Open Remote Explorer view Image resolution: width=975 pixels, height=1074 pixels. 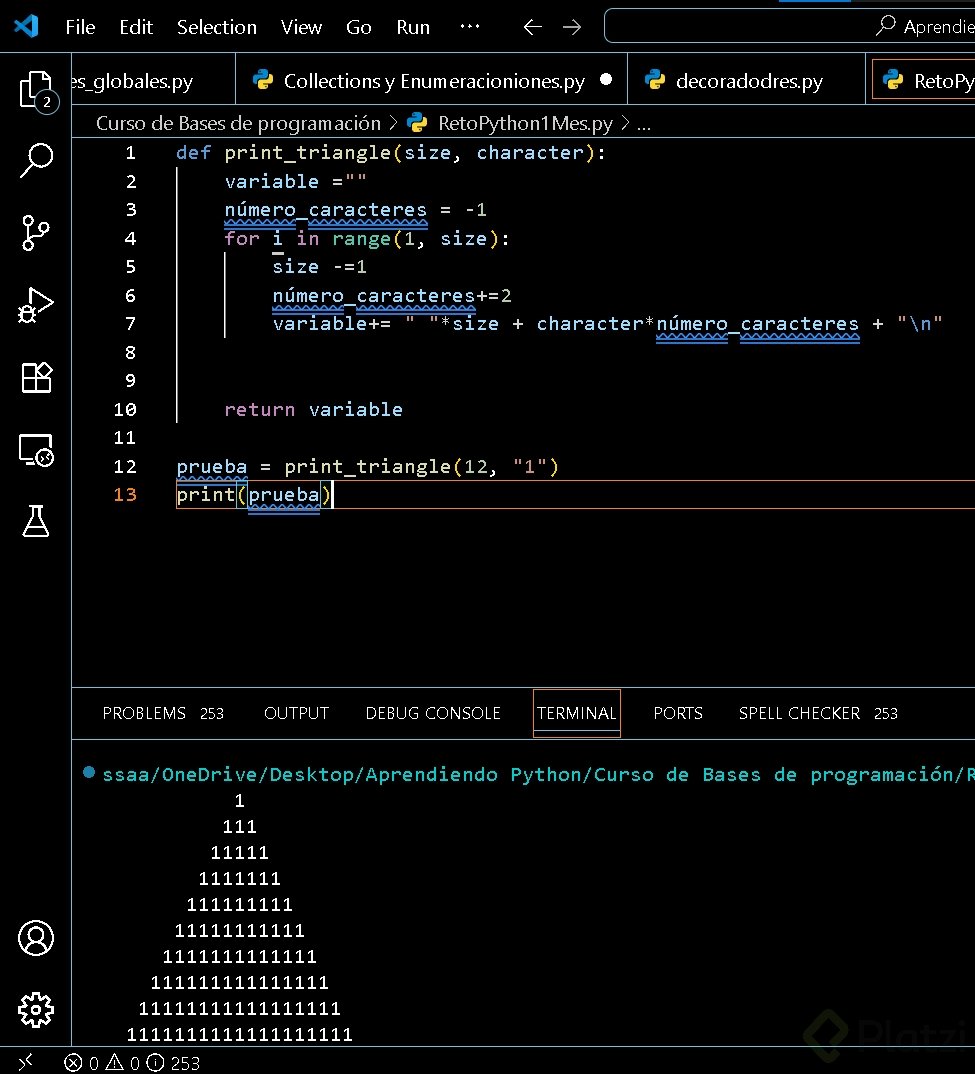pyautogui.click(x=36, y=450)
